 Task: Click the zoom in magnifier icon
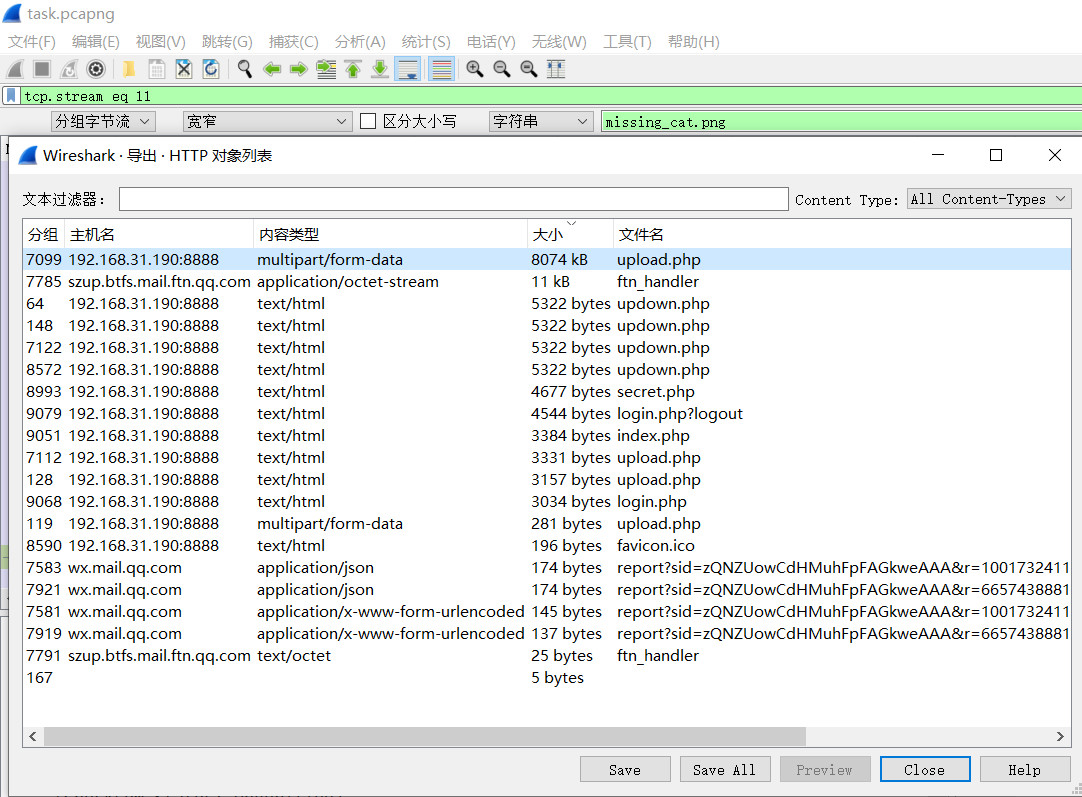pyautogui.click(x=475, y=69)
